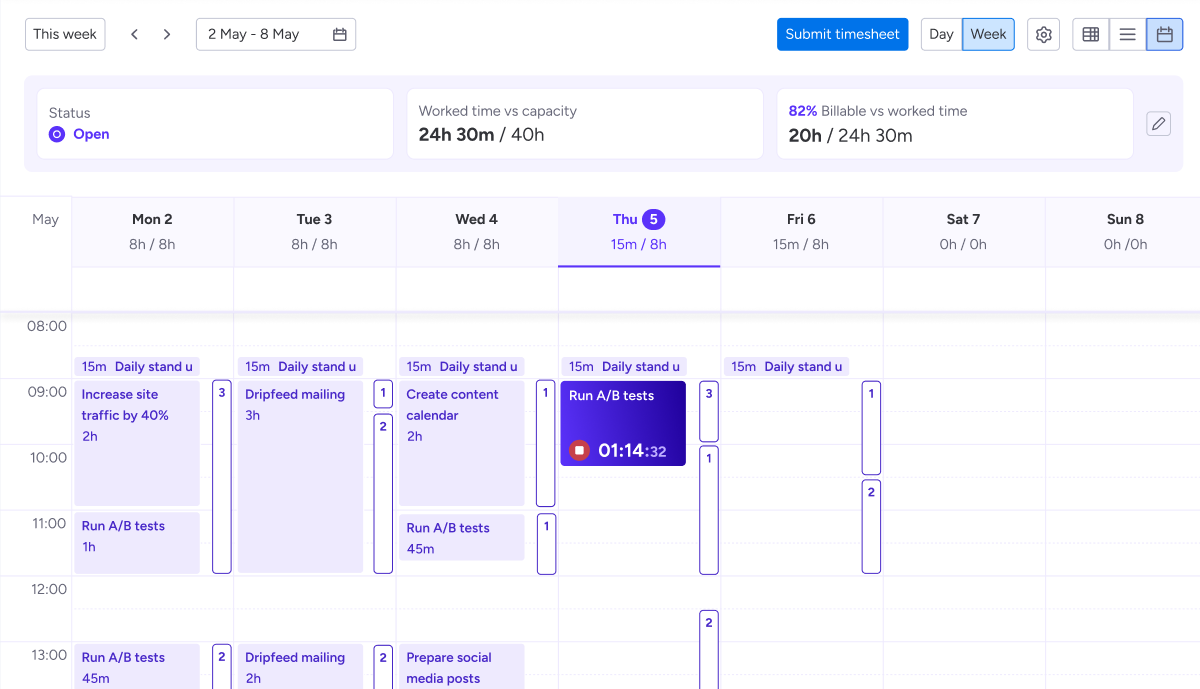The width and height of the screenshot is (1200, 689).
Task: Click the pencil edit icon beside billable stats
Action: tap(1158, 123)
